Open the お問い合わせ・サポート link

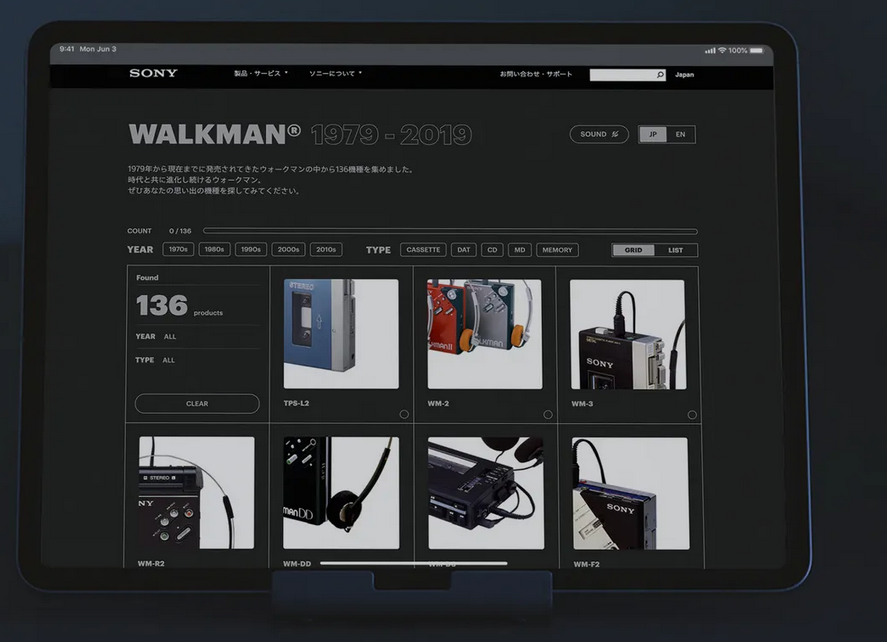[x=536, y=74]
